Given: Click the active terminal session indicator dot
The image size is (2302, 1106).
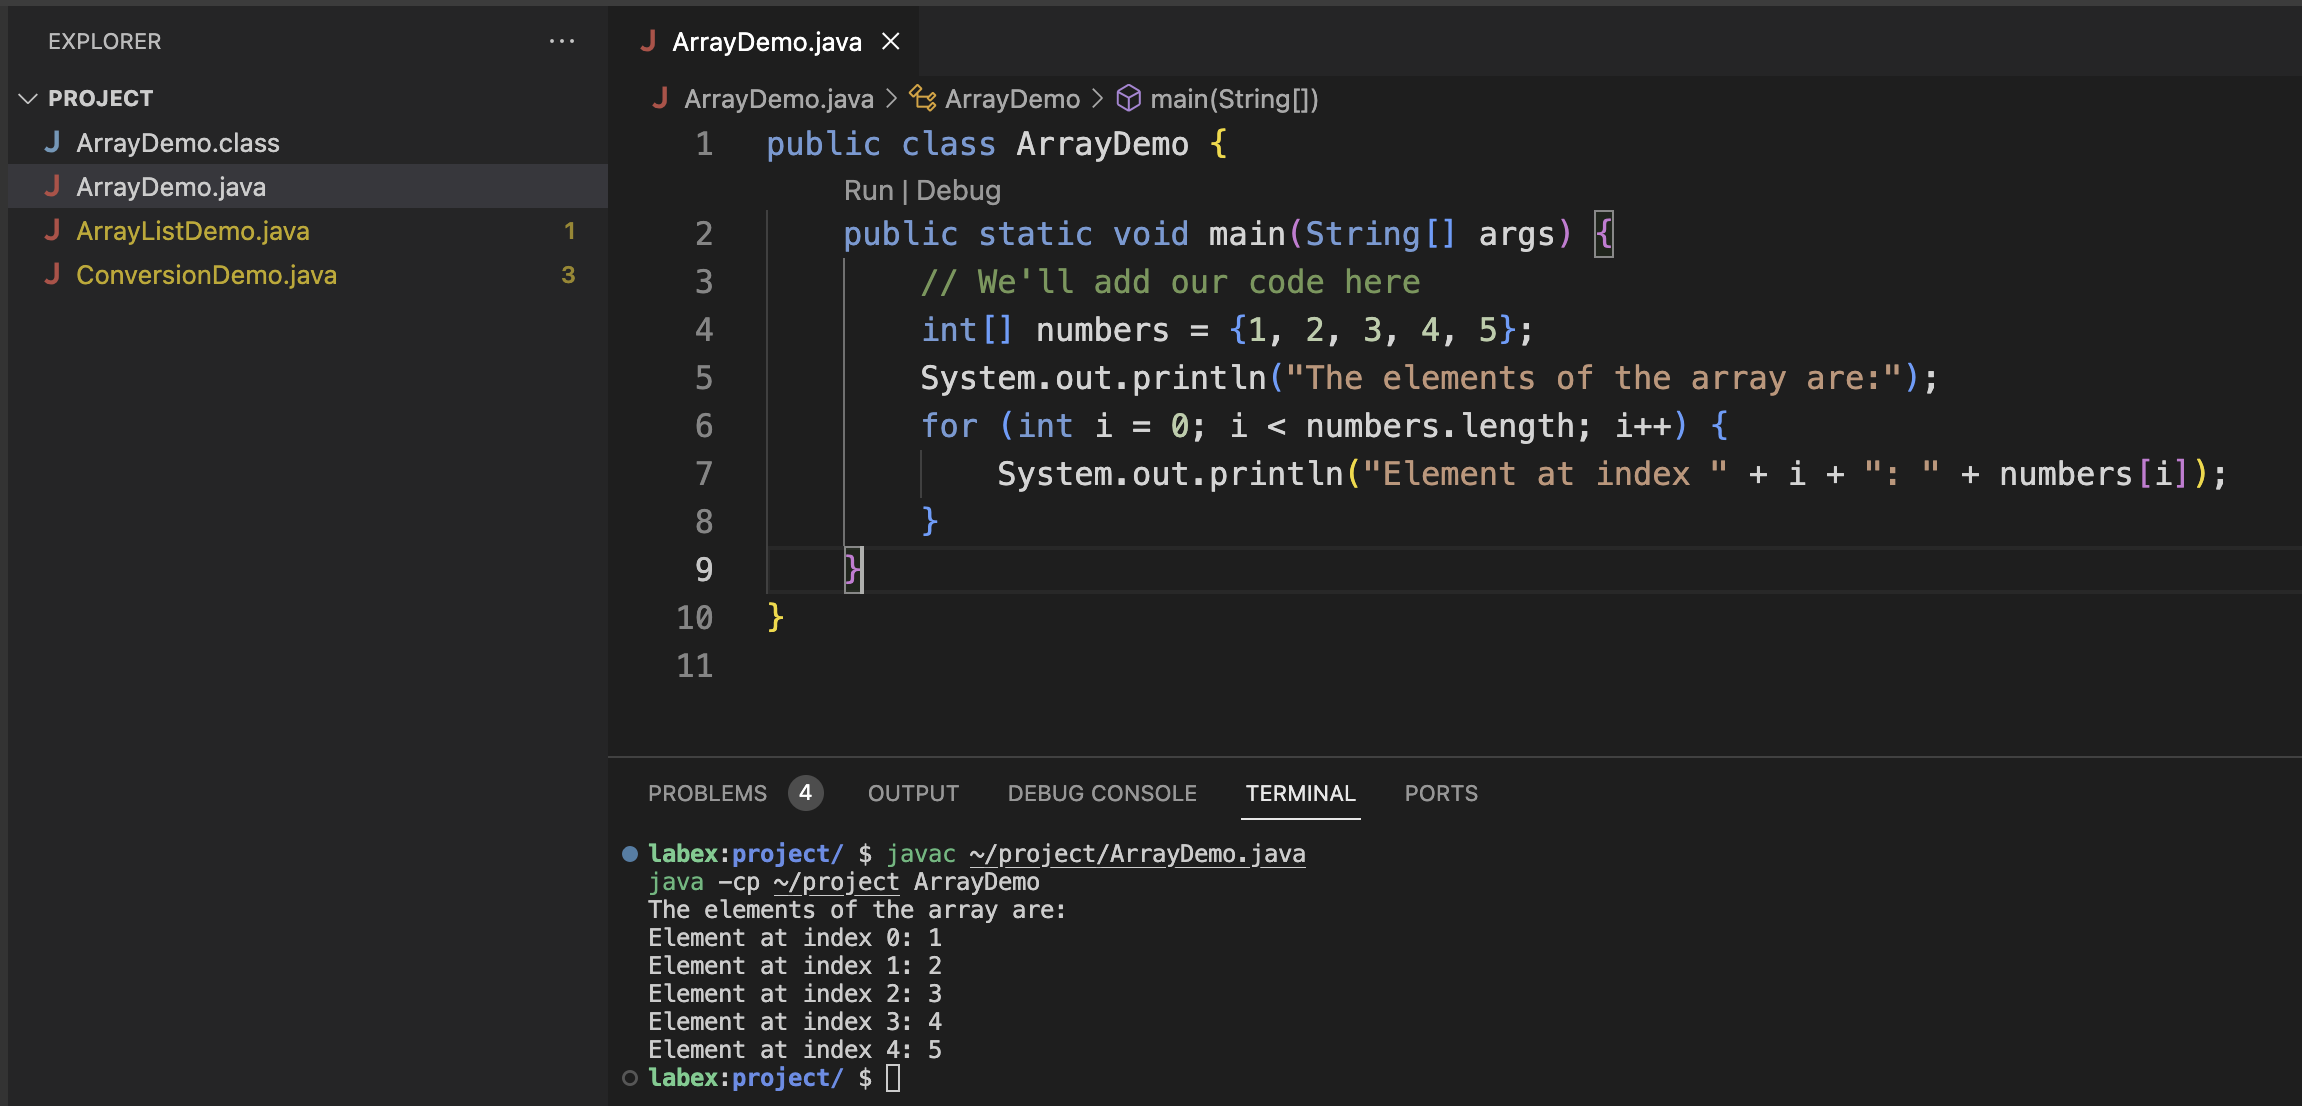Looking at the screenshot, I should tap(629, 853).
